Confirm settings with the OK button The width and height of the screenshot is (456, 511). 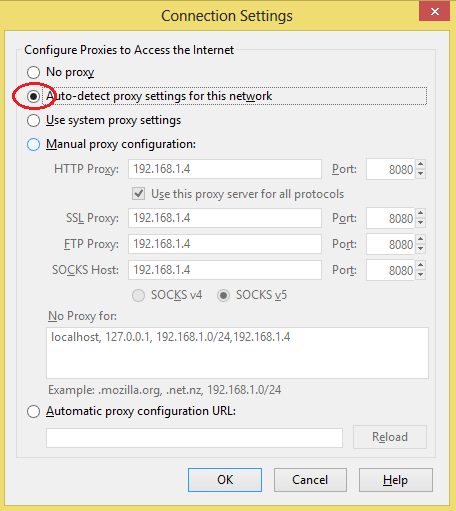point(225,480)
